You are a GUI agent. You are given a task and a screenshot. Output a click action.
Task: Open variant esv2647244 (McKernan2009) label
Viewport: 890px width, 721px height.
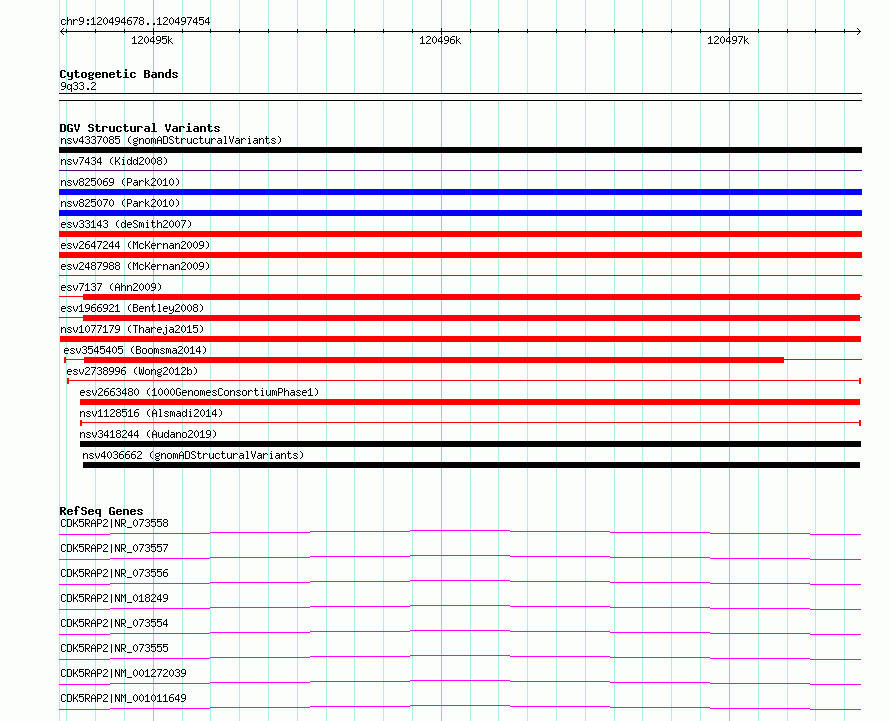[x=135, y=245]
